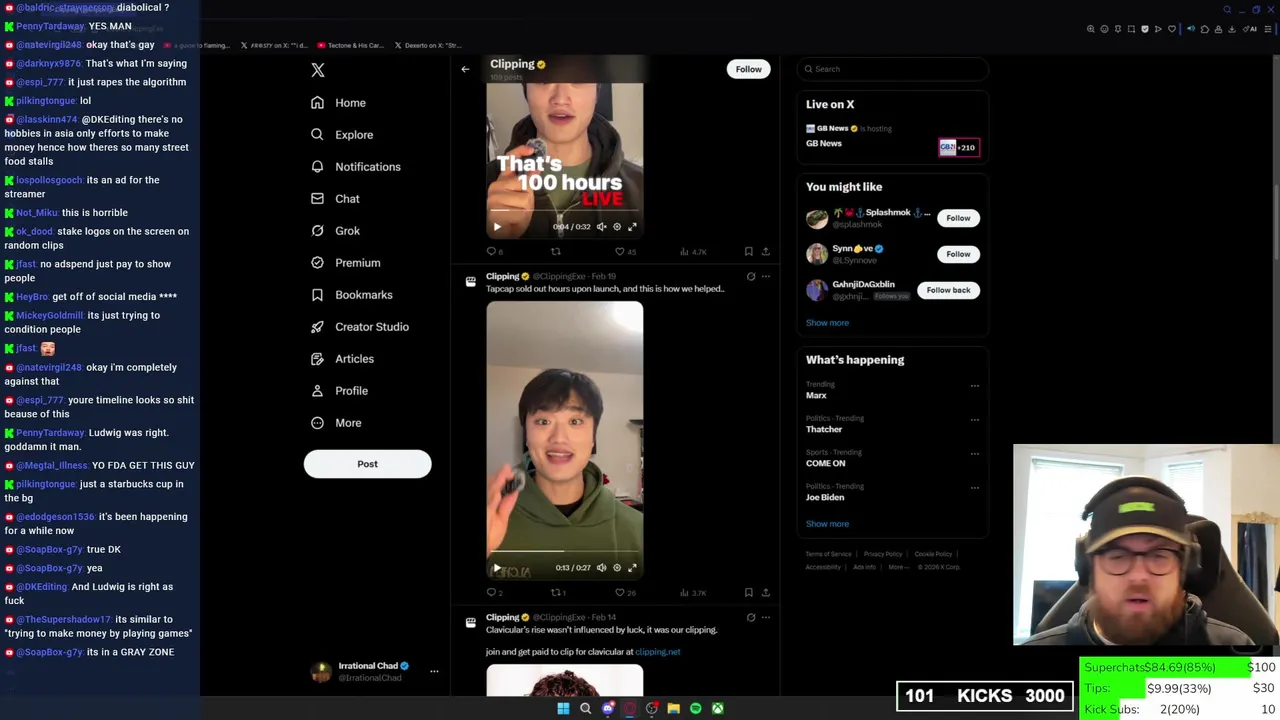Click the Grok icon on Feb 19 post
1280x720 pixels.
pyautogui.click(x=751, y=277)
